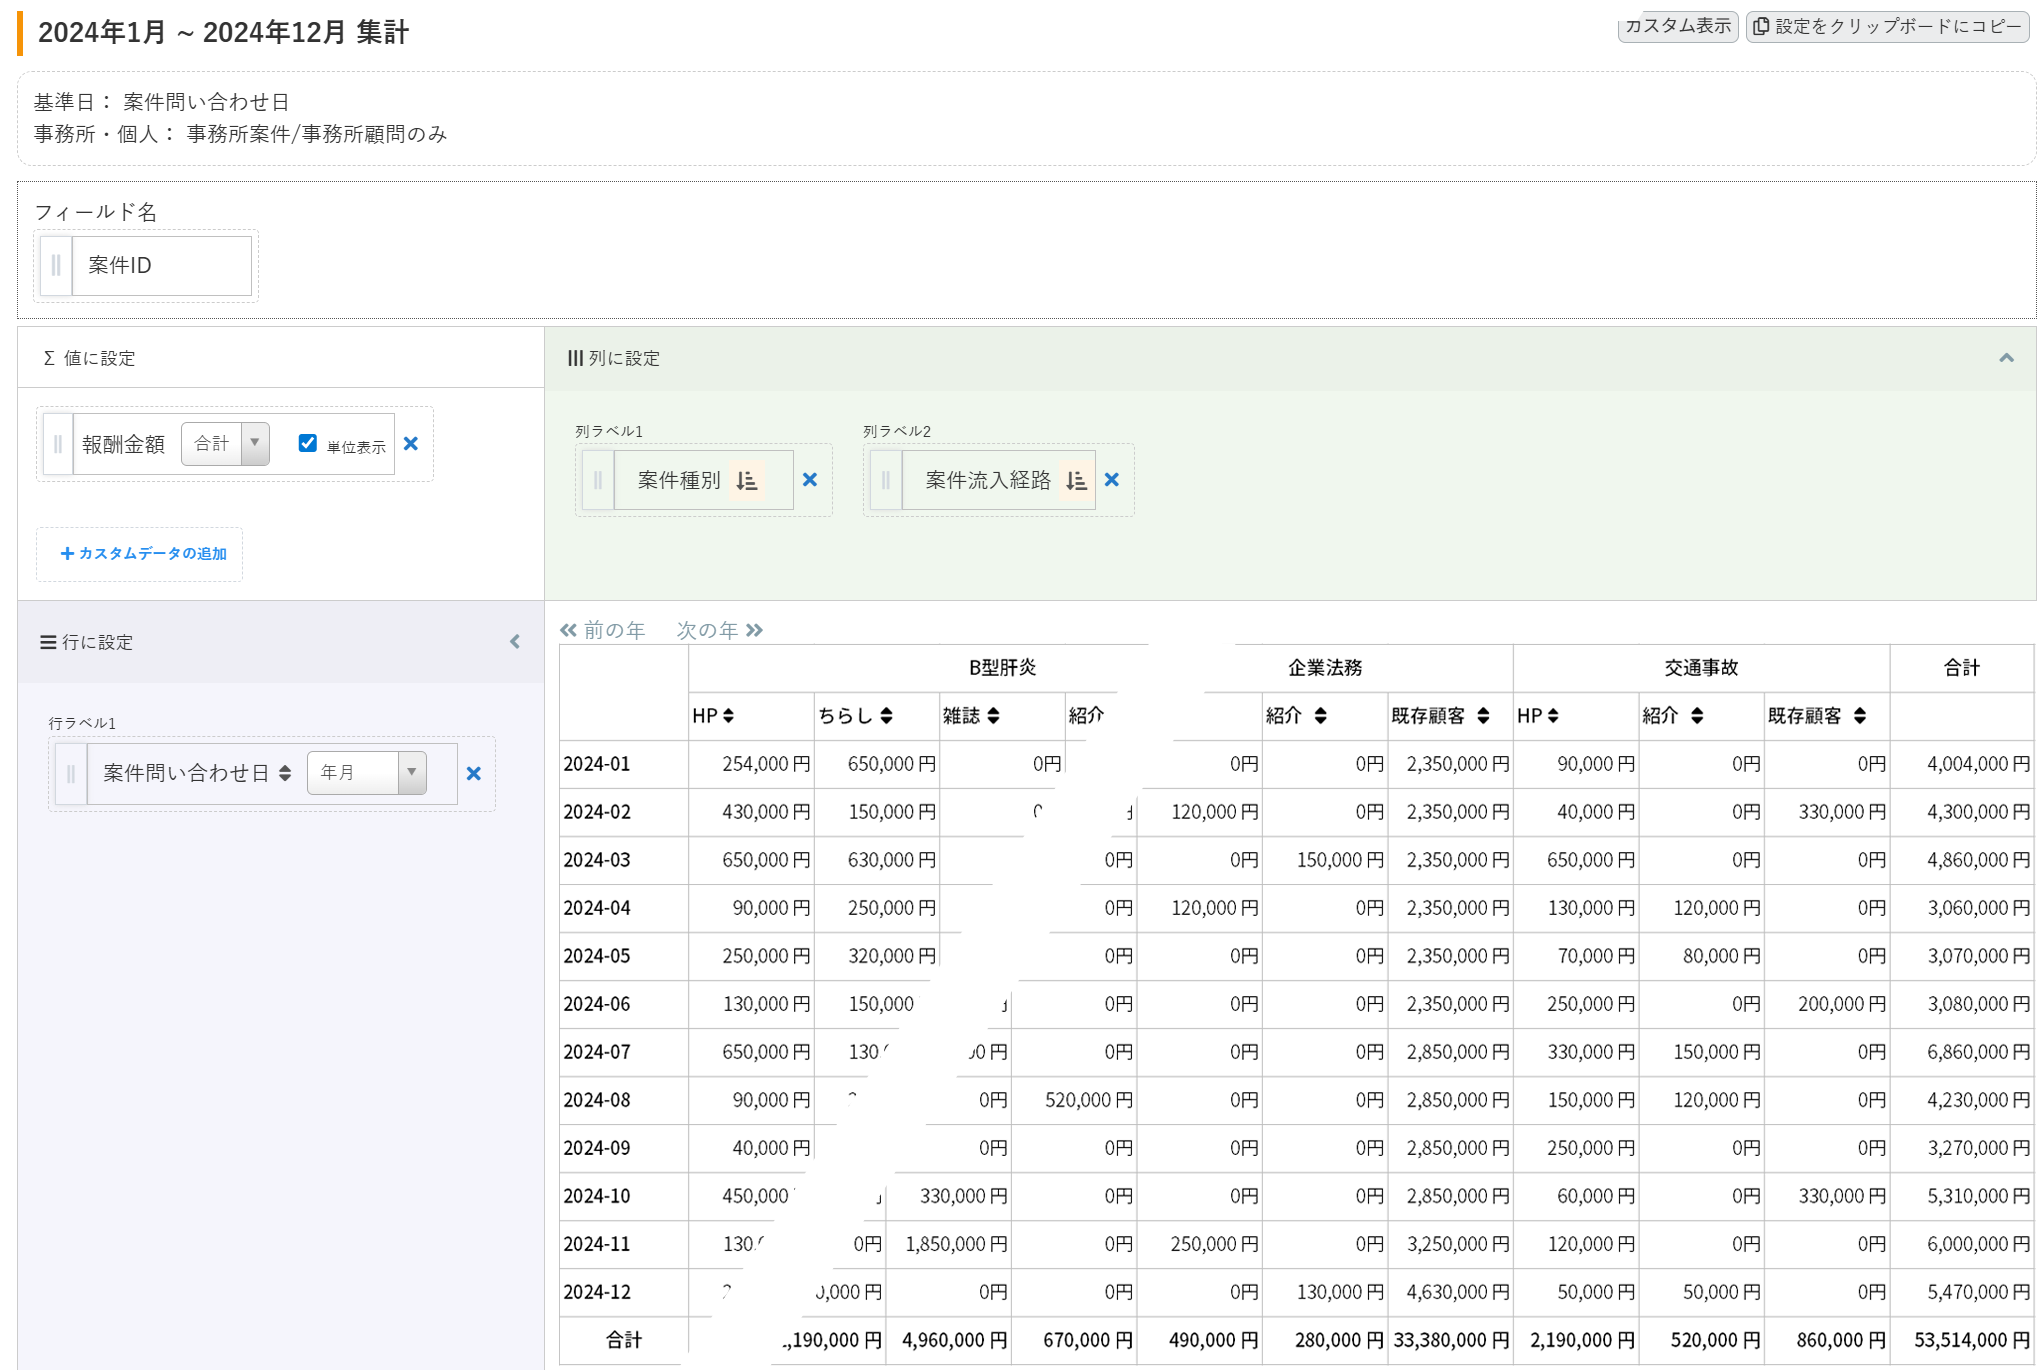Click sort icon on 案件流入経路 column label
2041x1370 pixels.
[1076, 481]
